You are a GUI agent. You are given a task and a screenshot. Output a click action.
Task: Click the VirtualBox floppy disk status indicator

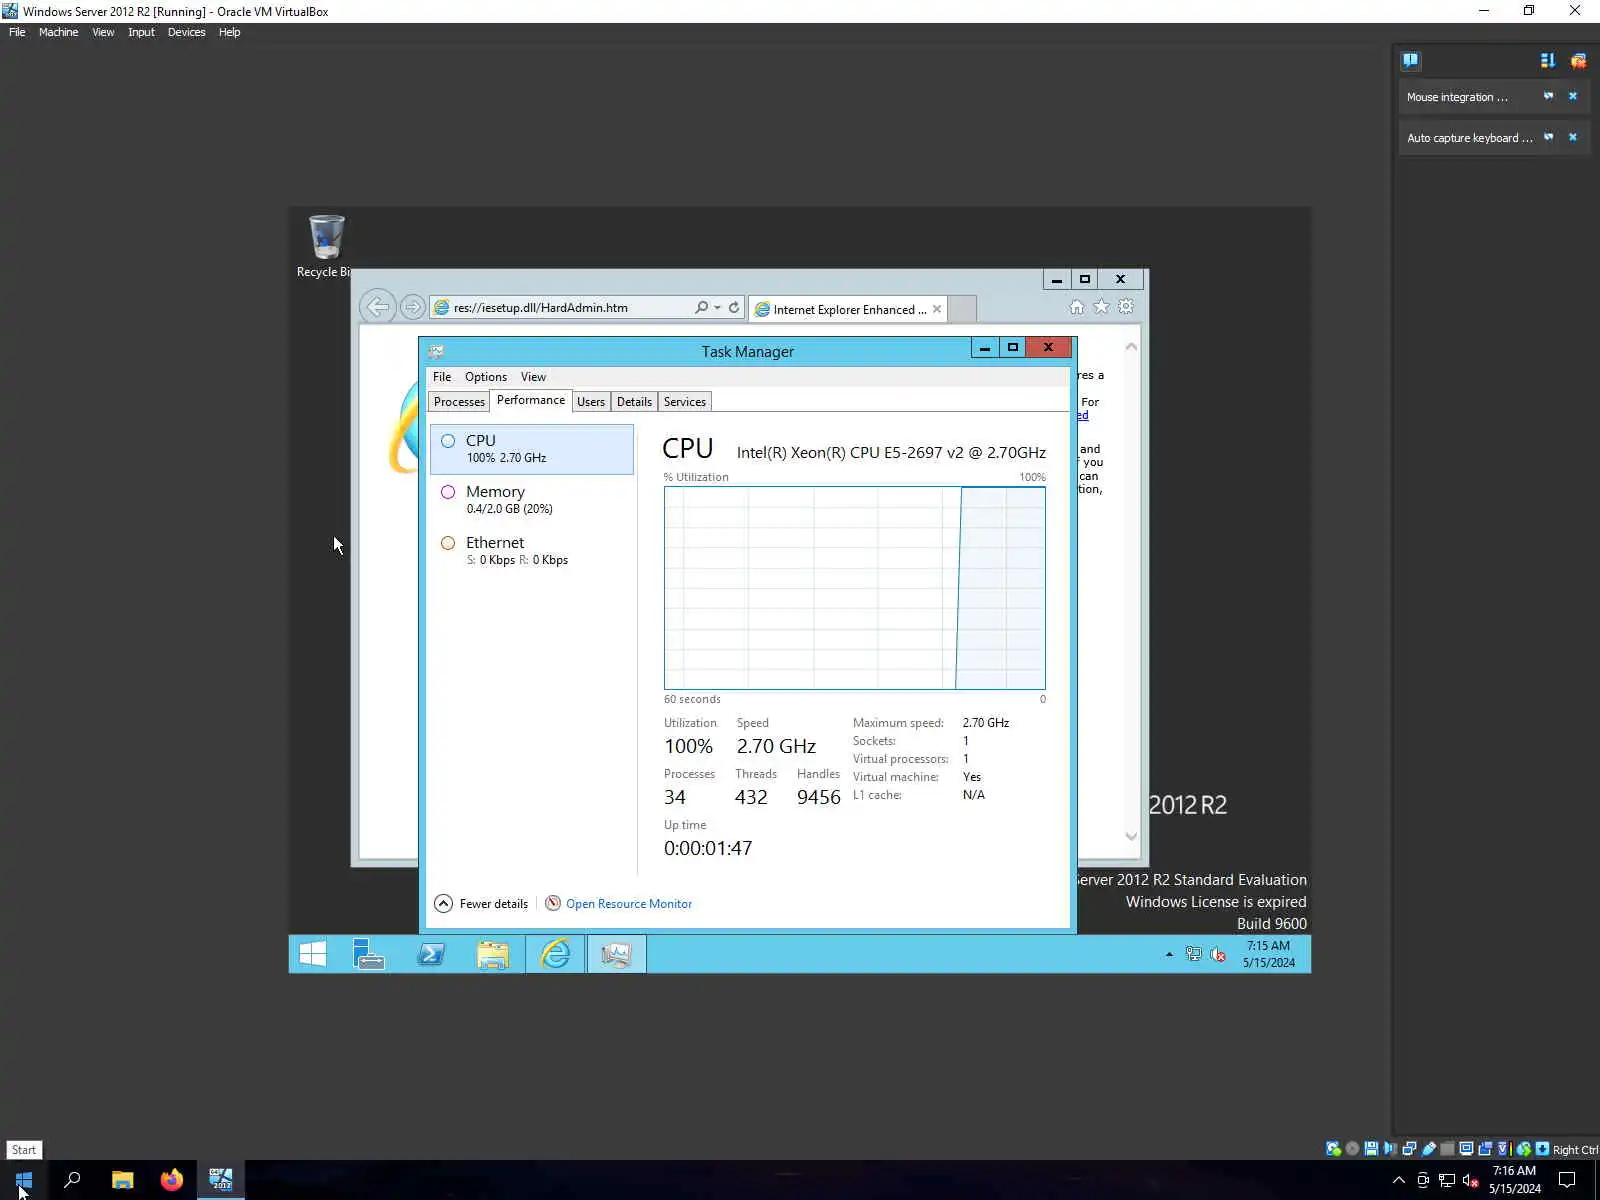pos(1371,1149)
